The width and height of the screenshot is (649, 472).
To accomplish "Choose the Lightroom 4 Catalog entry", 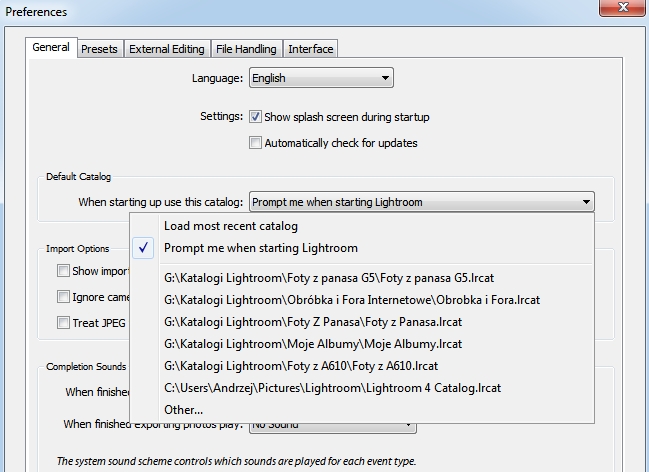I will click(333, 388).
